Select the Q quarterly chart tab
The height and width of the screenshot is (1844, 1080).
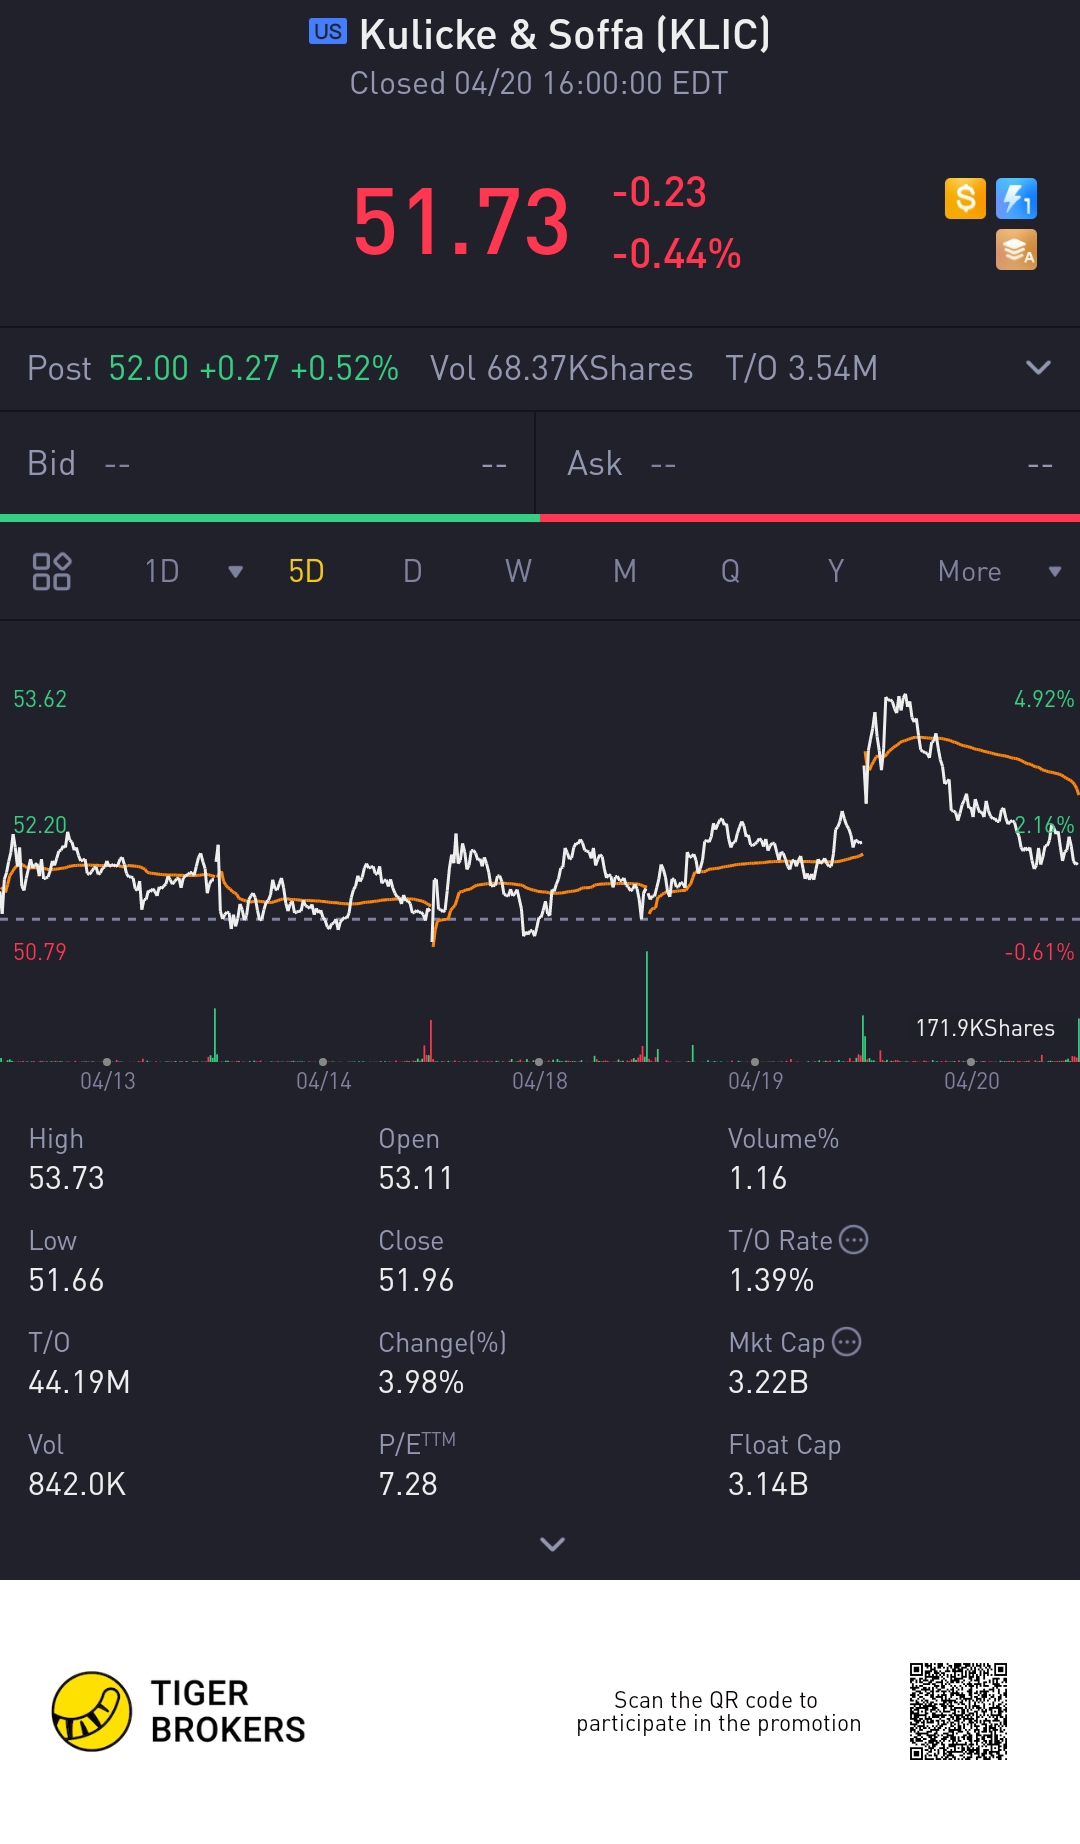pos(730,572)
